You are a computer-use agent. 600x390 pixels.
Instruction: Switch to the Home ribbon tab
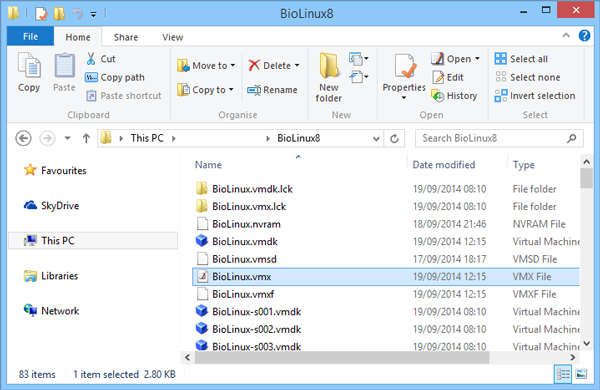click(x=78, y=37)
